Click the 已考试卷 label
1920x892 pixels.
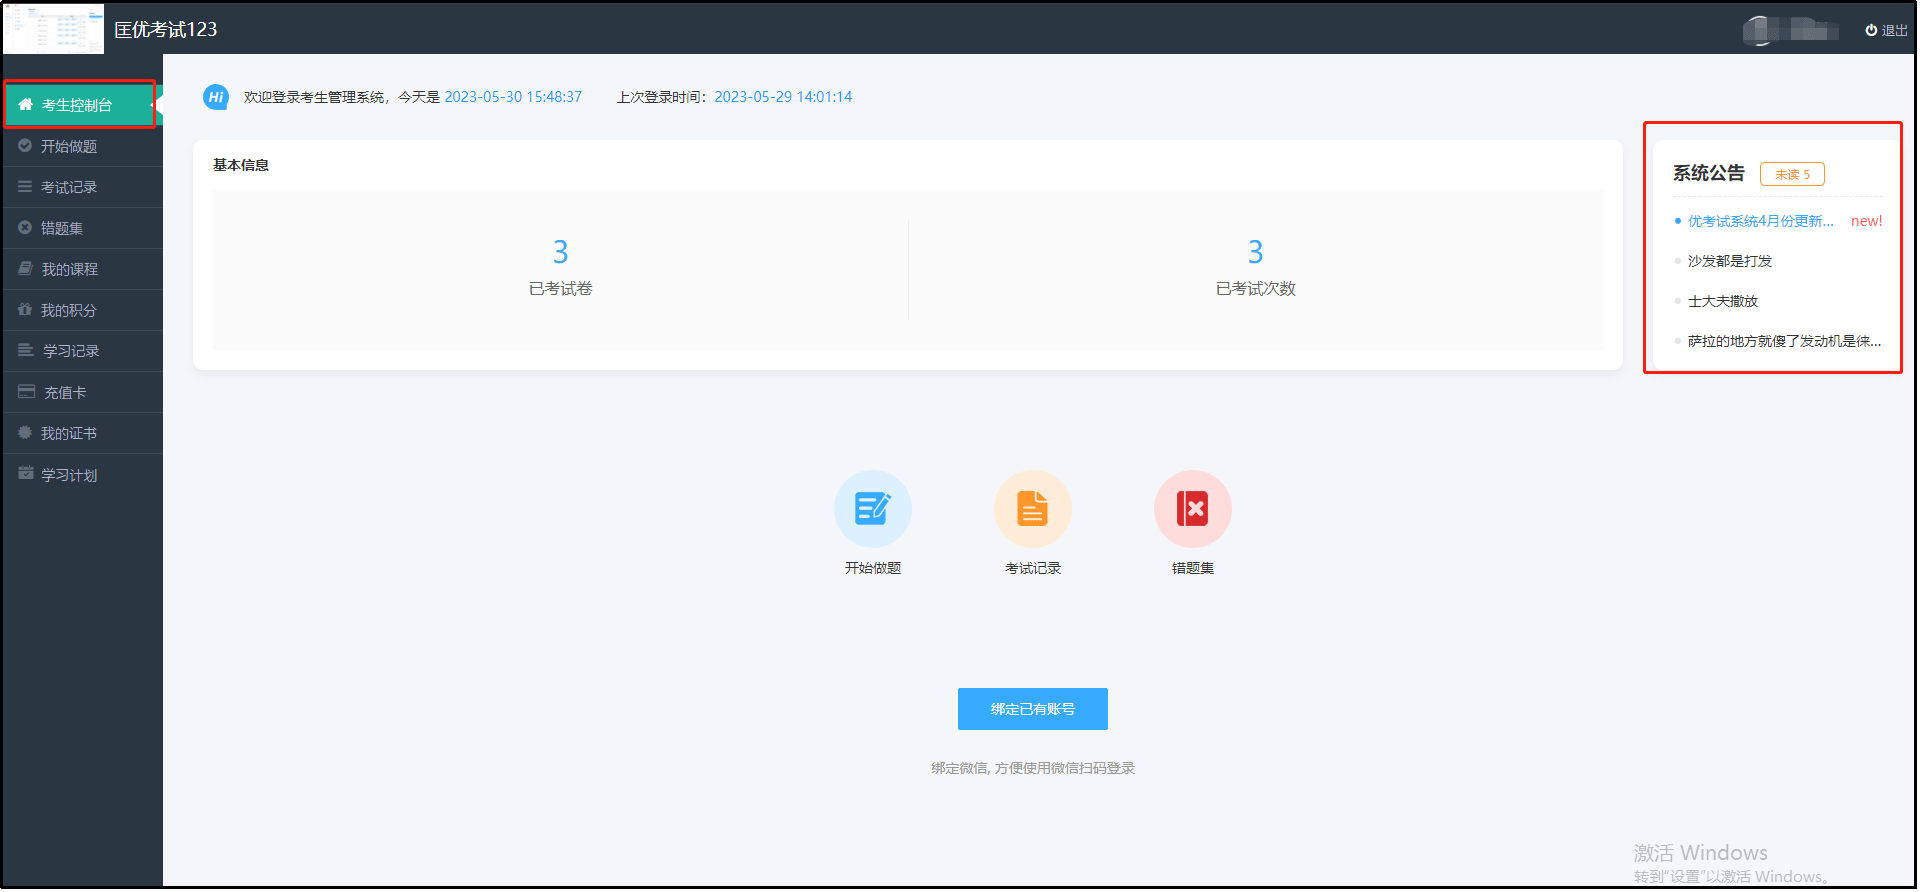[560, 289]
